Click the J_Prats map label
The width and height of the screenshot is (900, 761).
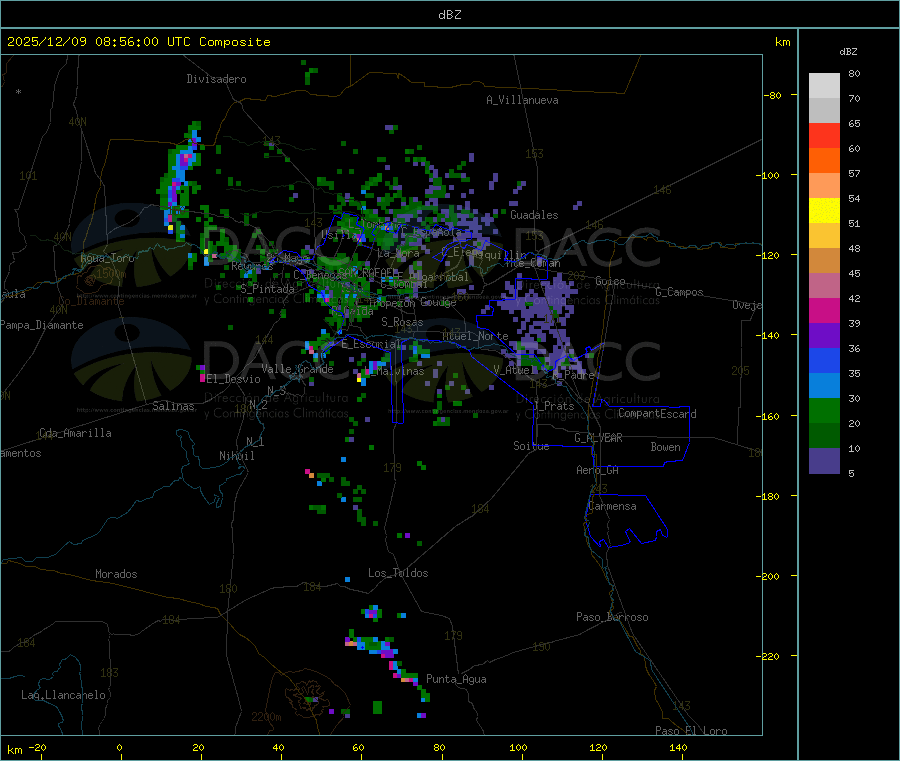[554, 406]
